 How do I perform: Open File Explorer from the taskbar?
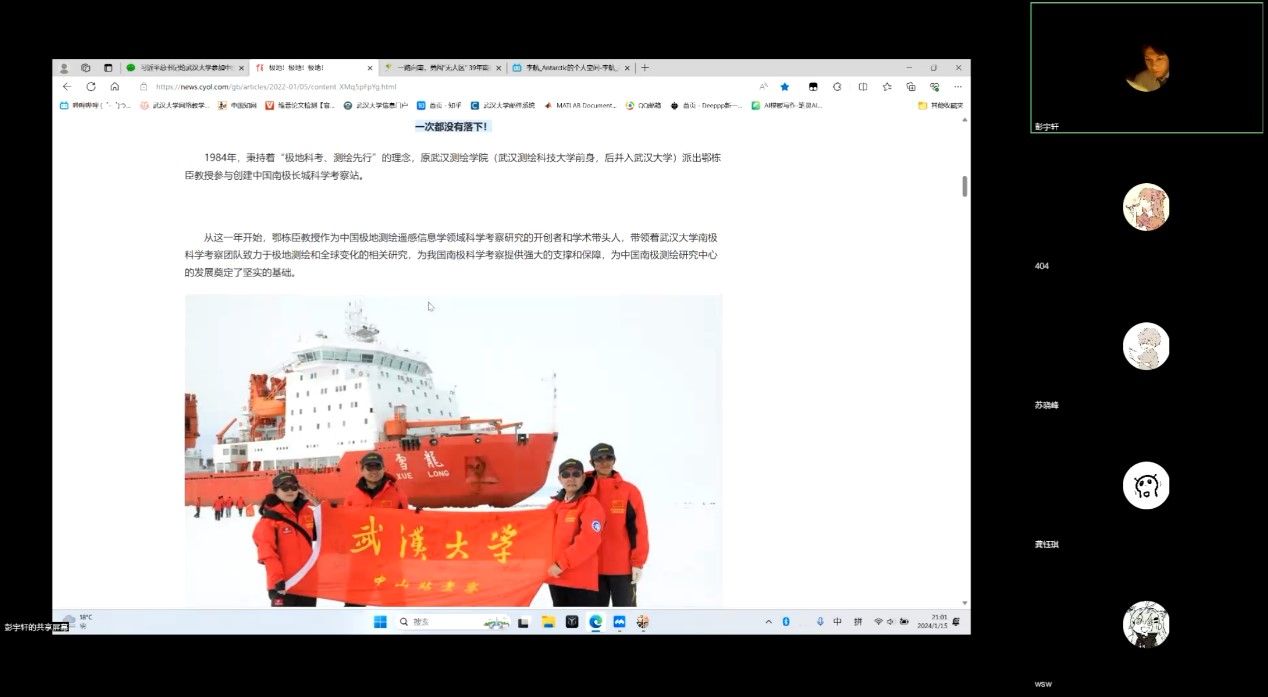pyautogui.click(x=548, y=622)
